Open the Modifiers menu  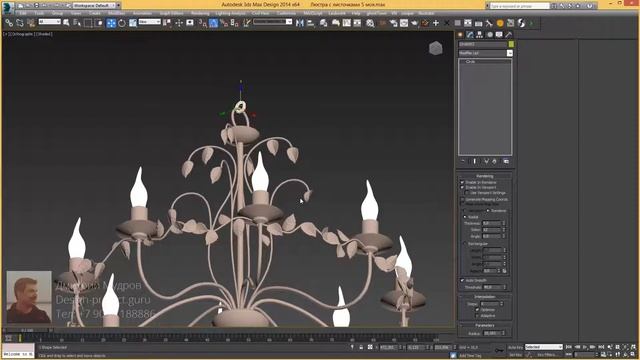click(117, 13)
